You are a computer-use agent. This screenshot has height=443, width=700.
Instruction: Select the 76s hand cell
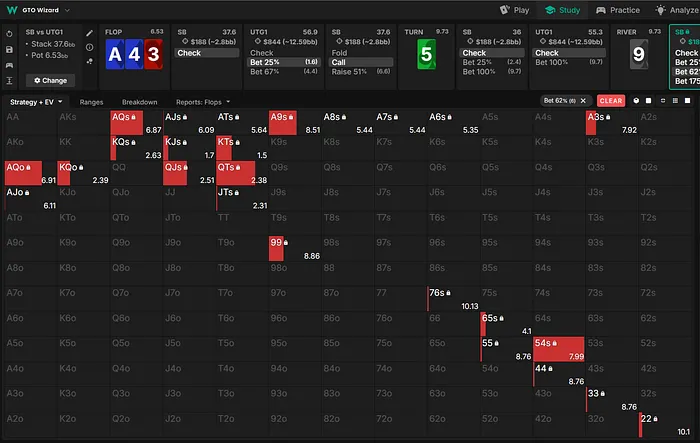[x=453, y=299]
